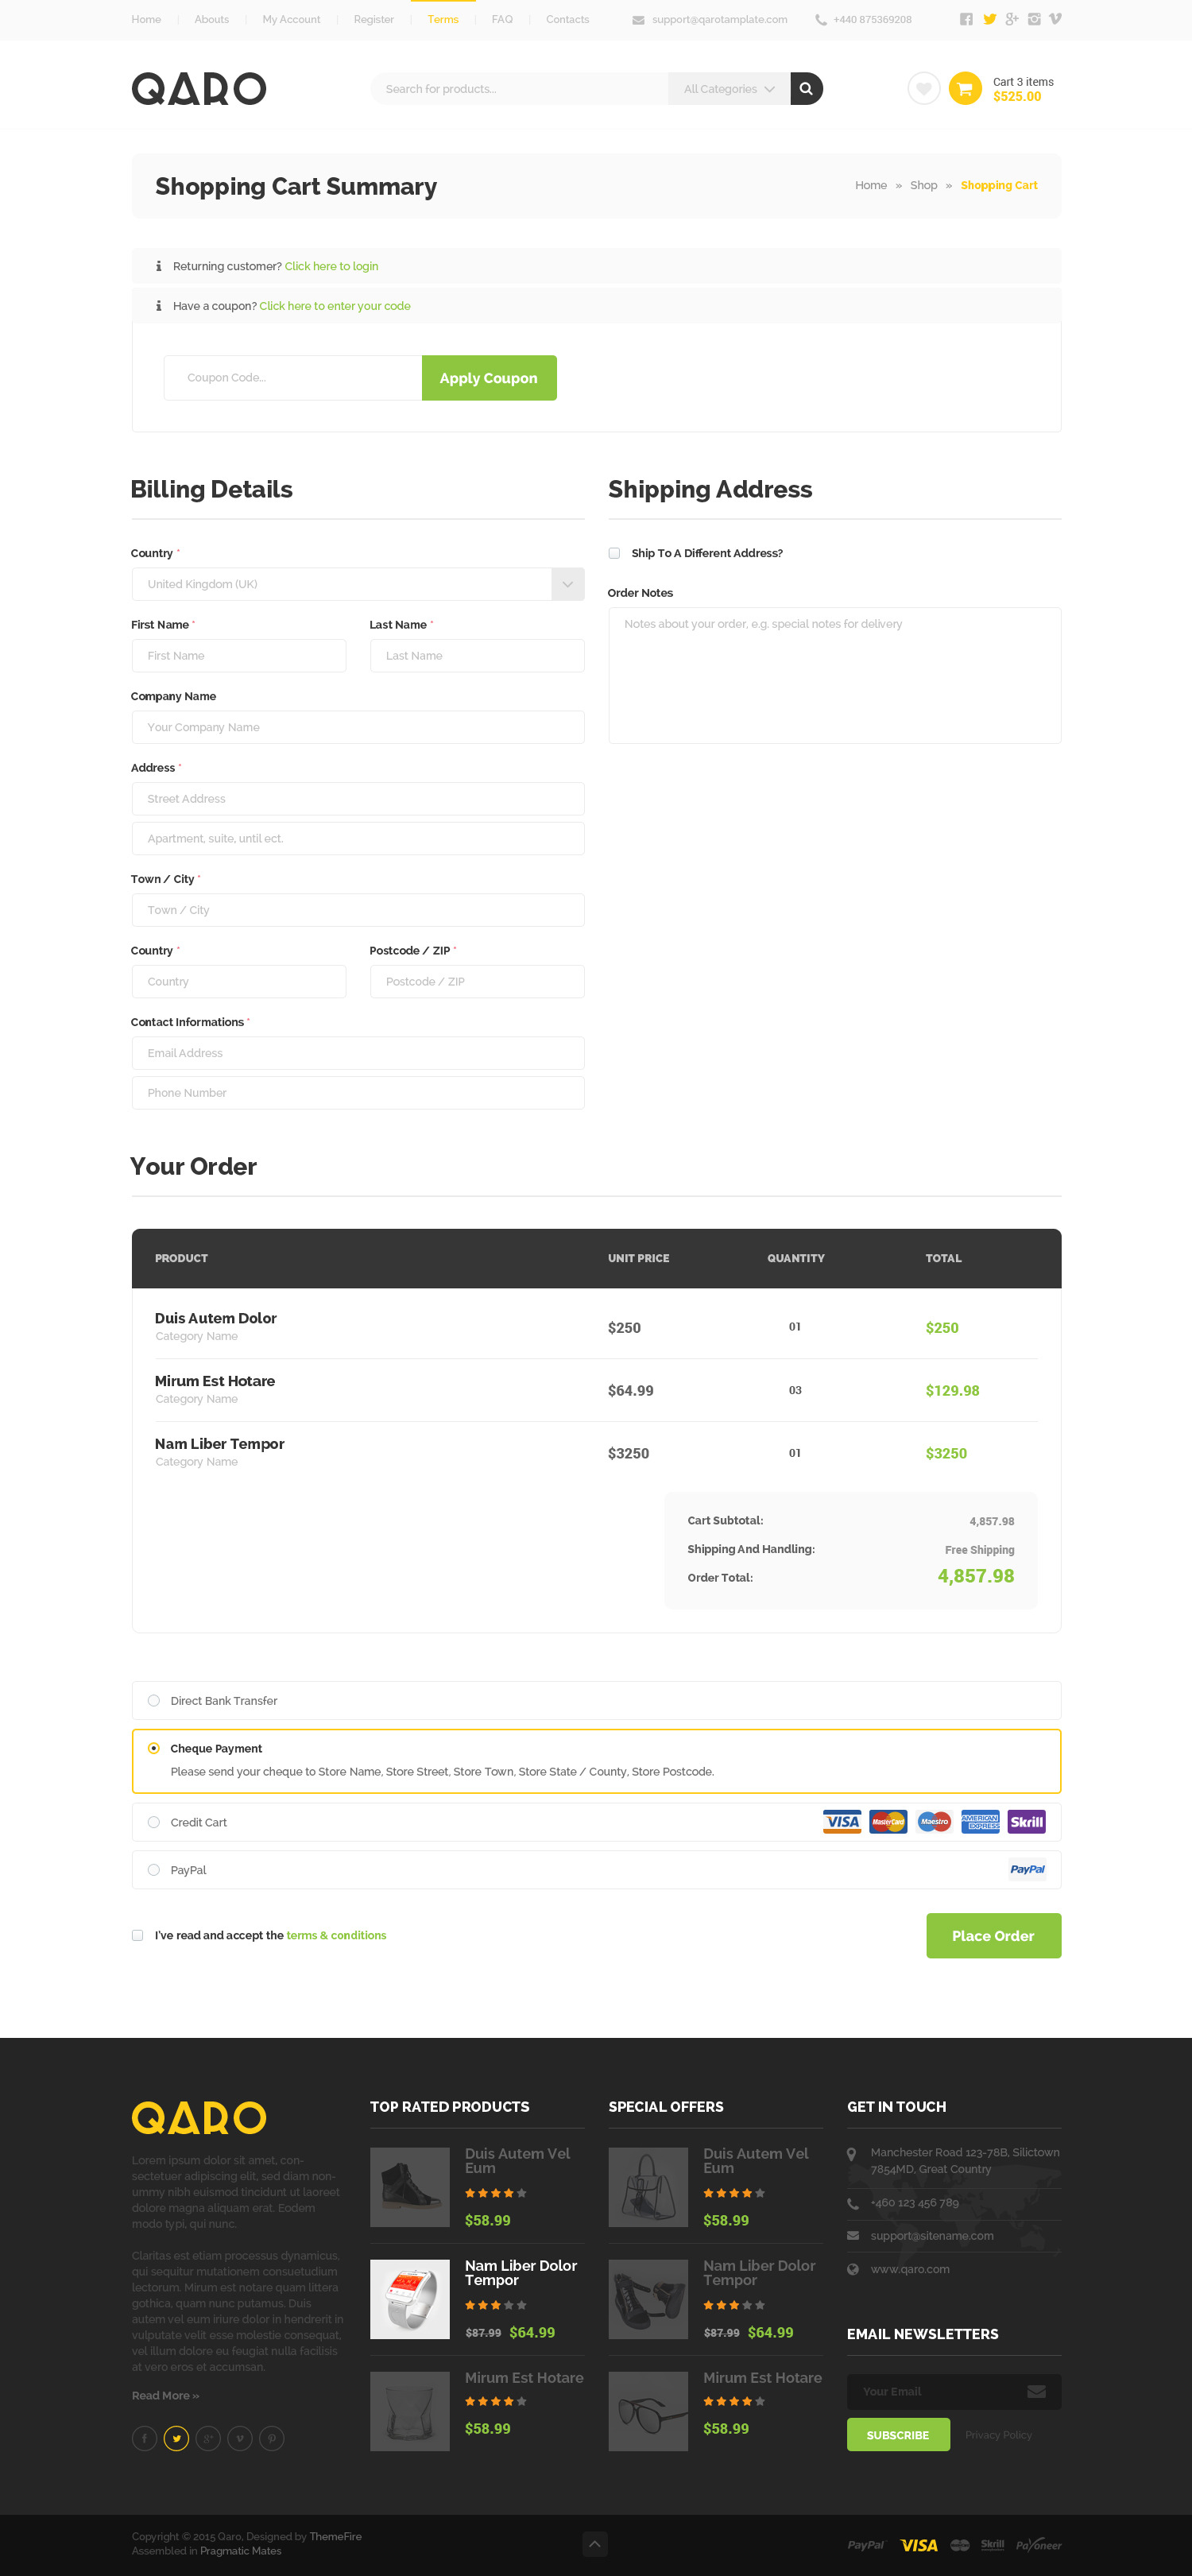Viewport: 1192px width, 2576px height.
Task: Click the Instagram icon in header
Action: click(x=1034, y=19)
